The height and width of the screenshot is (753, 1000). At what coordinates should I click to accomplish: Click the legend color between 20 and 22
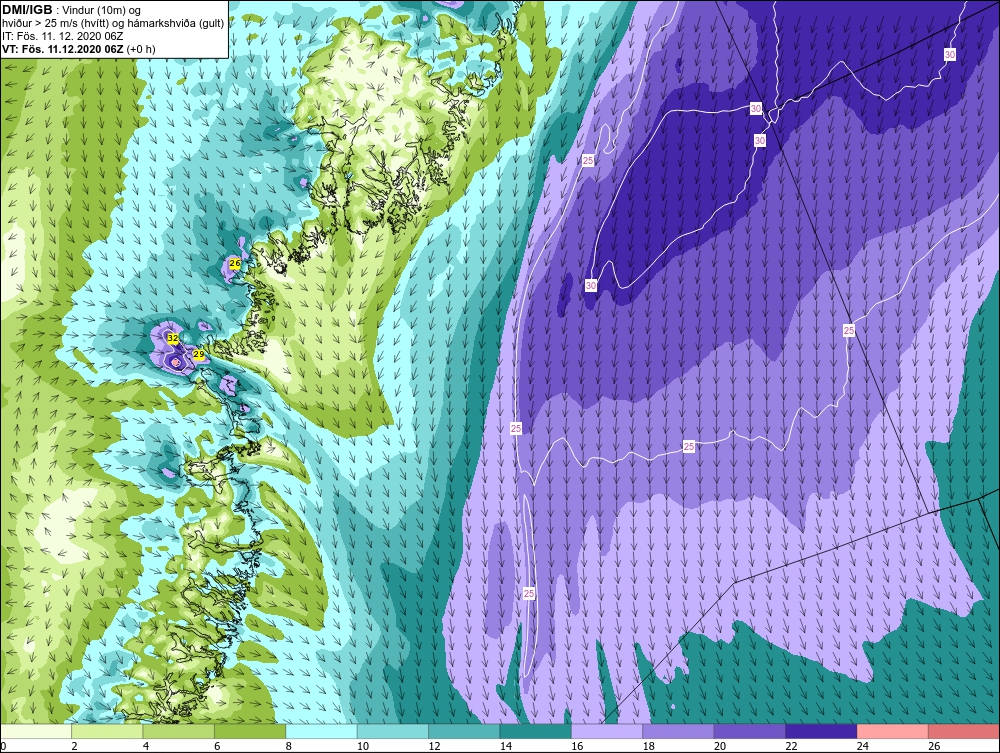click(x=751, y=732)
